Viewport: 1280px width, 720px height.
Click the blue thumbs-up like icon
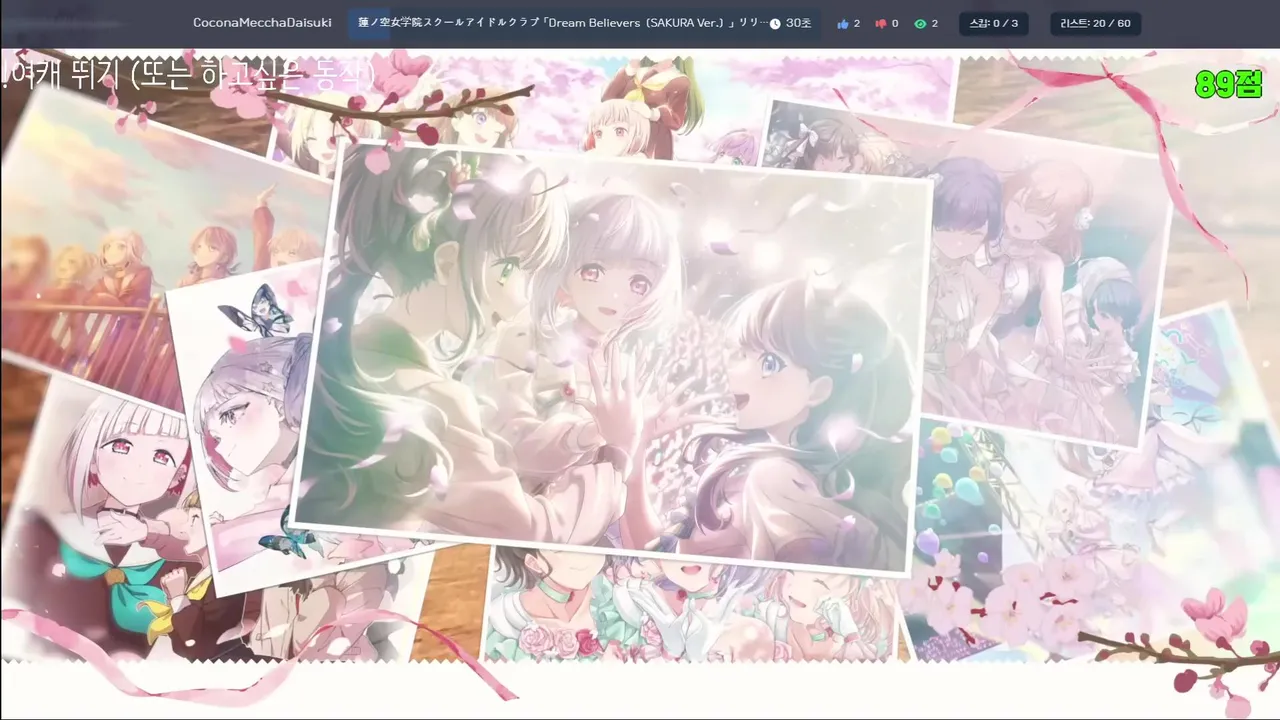click(842, 23)
